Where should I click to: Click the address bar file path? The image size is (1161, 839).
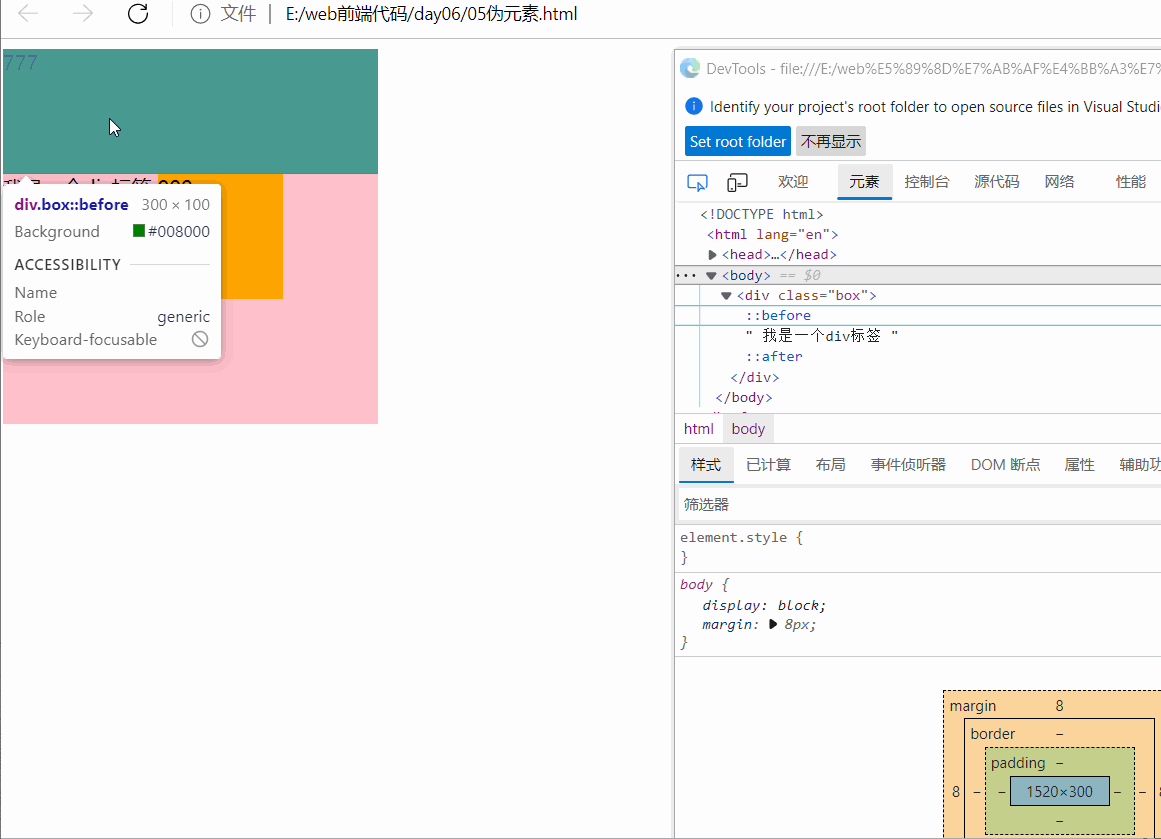431,14
